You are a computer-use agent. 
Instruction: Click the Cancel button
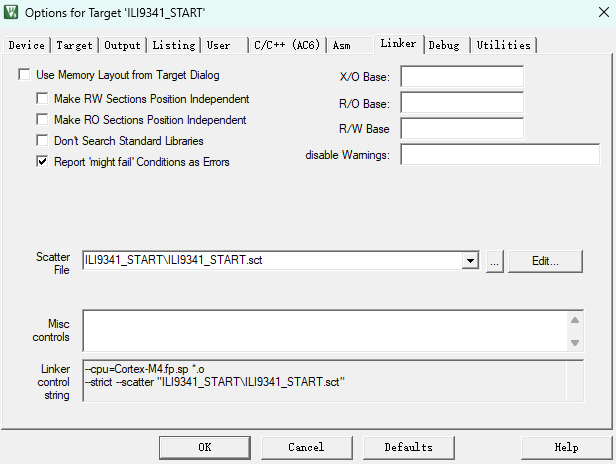click(x=306, y=447)
